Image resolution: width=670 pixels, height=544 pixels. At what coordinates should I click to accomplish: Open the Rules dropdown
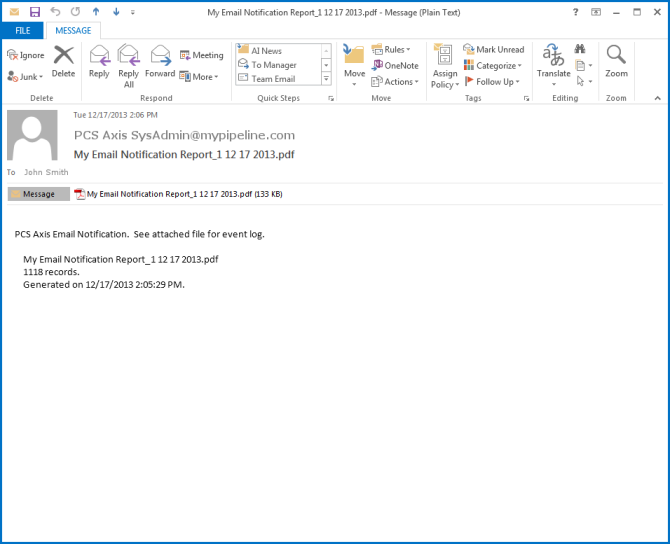pyautogui.click(x=391, y=50)
